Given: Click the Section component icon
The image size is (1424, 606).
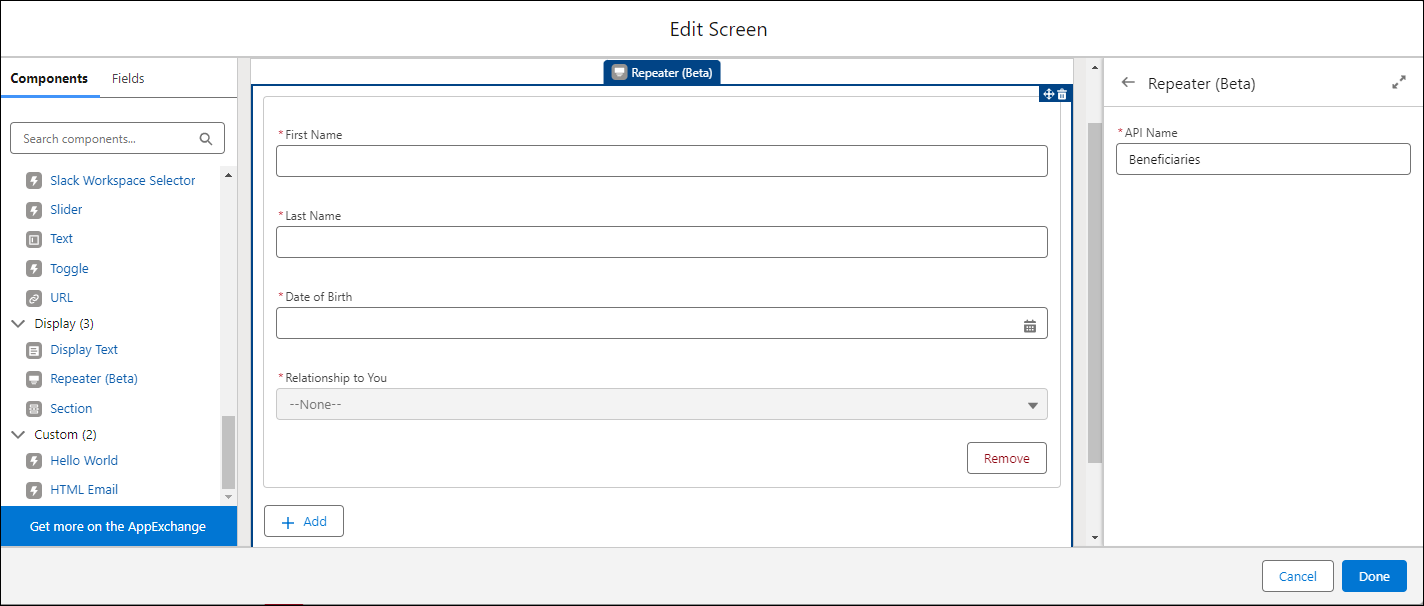Looking at the screenshot, I should (36, 408).
